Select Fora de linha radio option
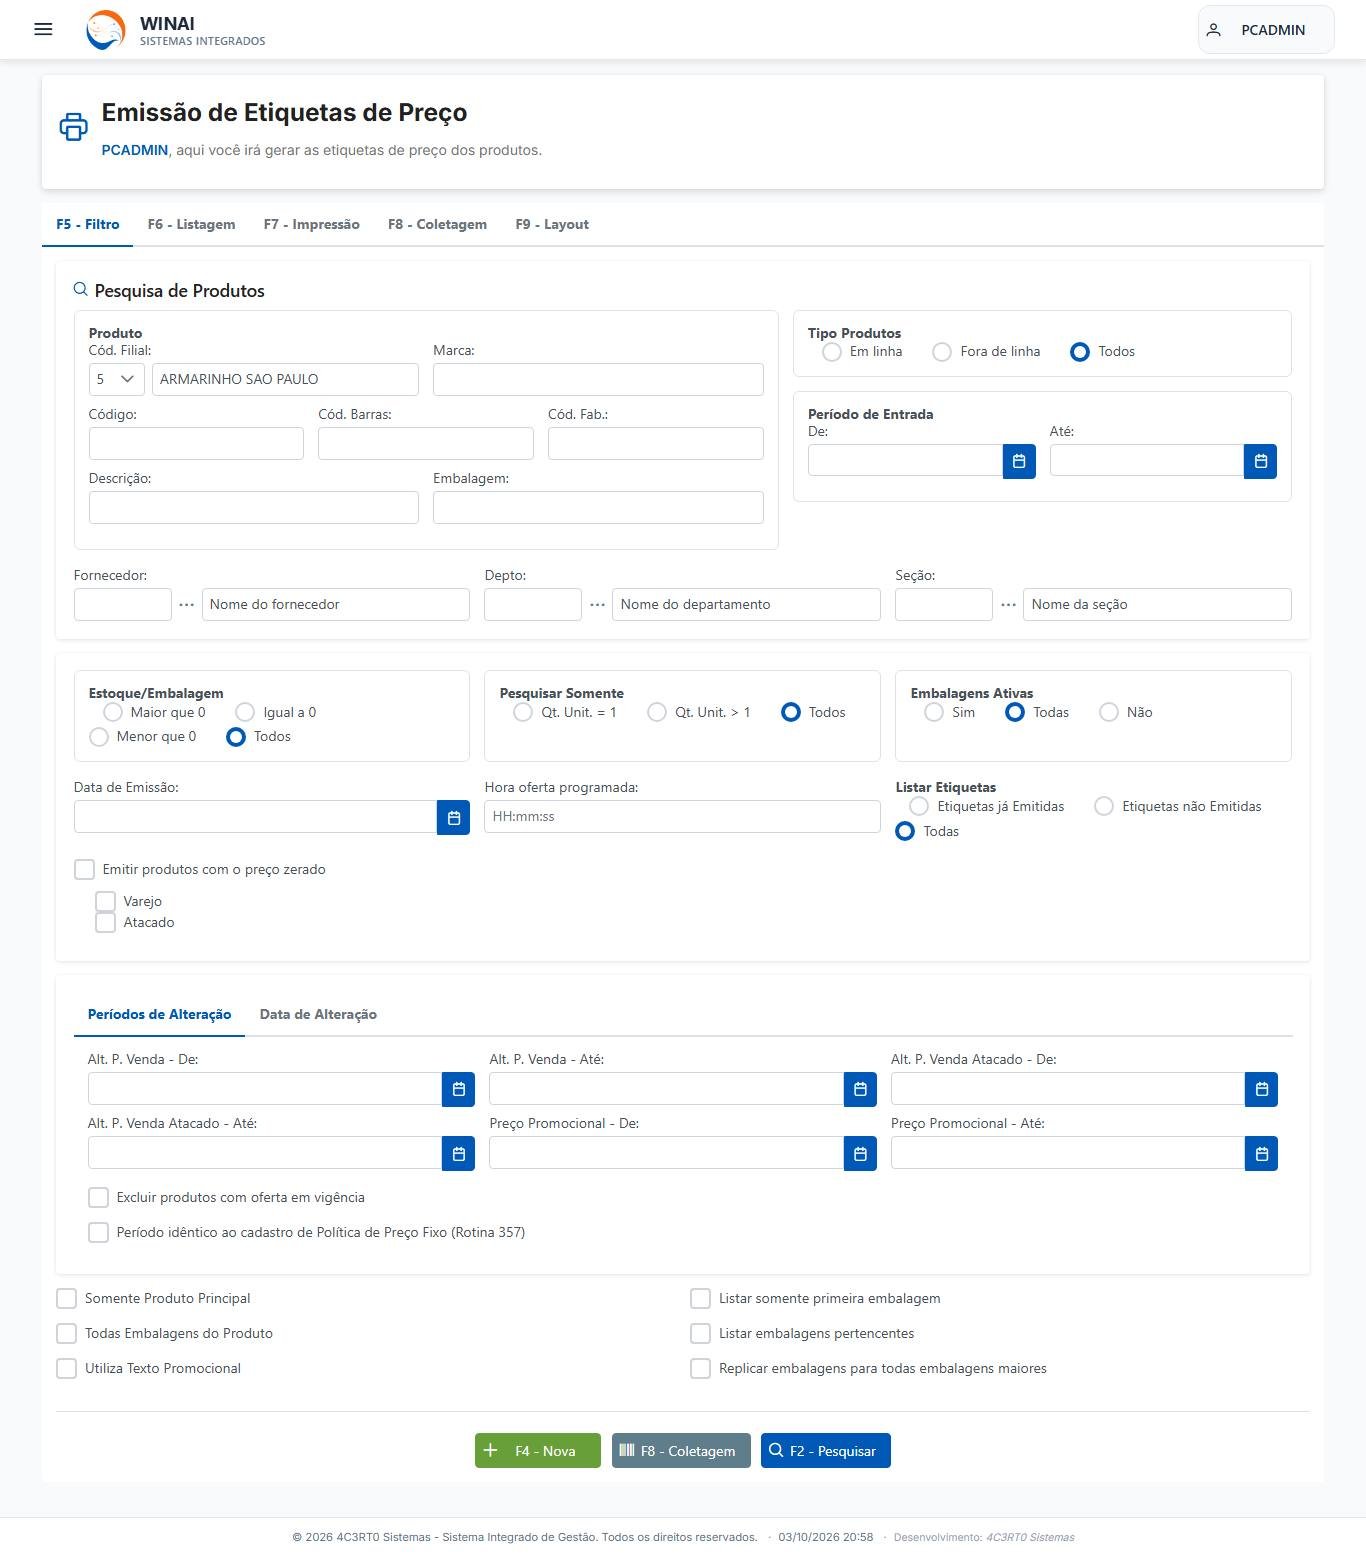1366x1559 pixels. [x=942, y=352]
